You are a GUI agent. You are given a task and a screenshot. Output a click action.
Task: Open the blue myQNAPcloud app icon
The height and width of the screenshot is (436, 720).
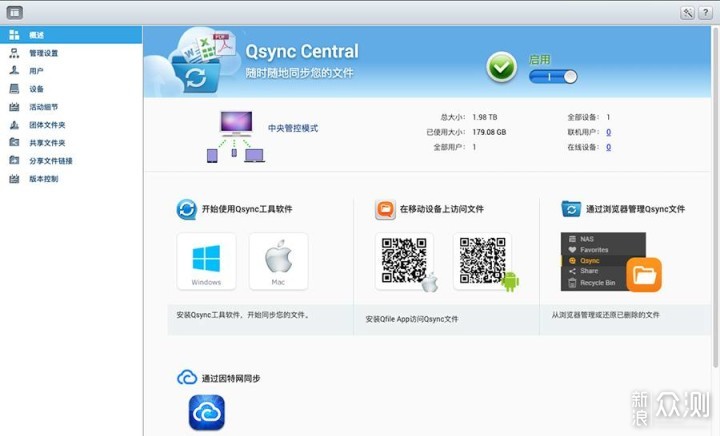pyautogui.click(x=207, y=412)
